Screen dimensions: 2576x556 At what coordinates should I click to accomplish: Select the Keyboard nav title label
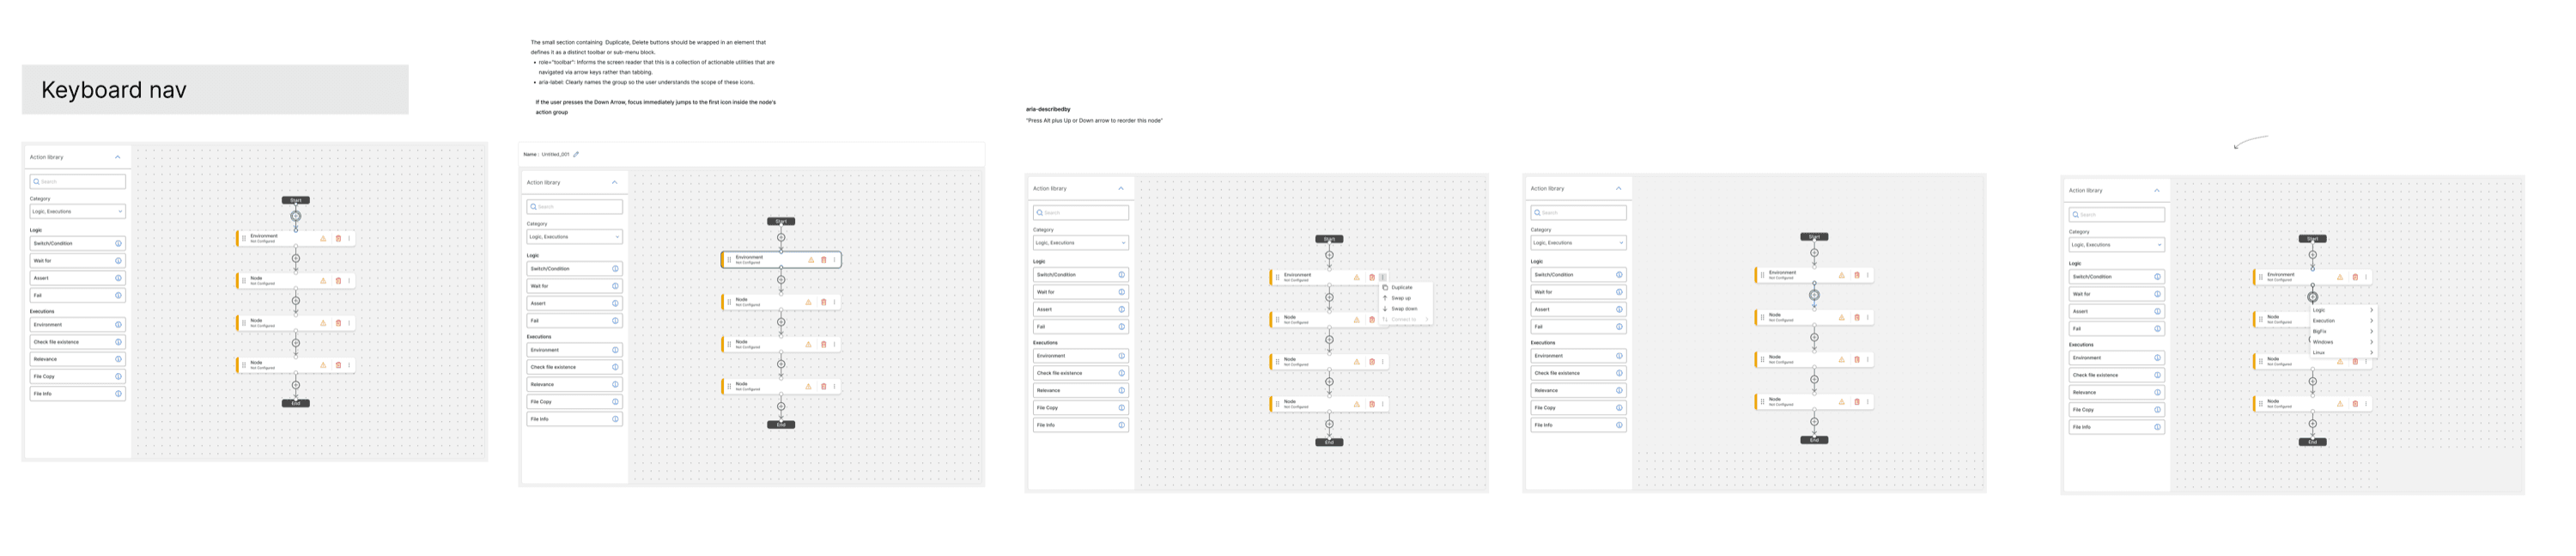tap(114, 90)
